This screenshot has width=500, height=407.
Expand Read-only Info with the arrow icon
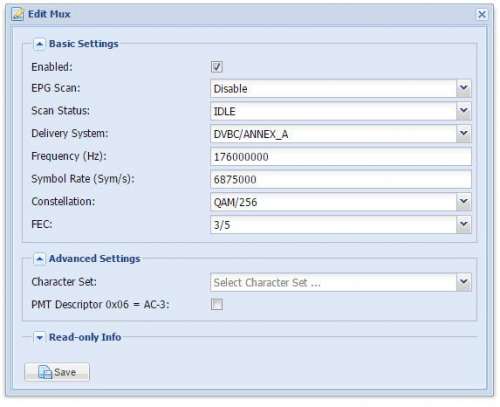39,337
